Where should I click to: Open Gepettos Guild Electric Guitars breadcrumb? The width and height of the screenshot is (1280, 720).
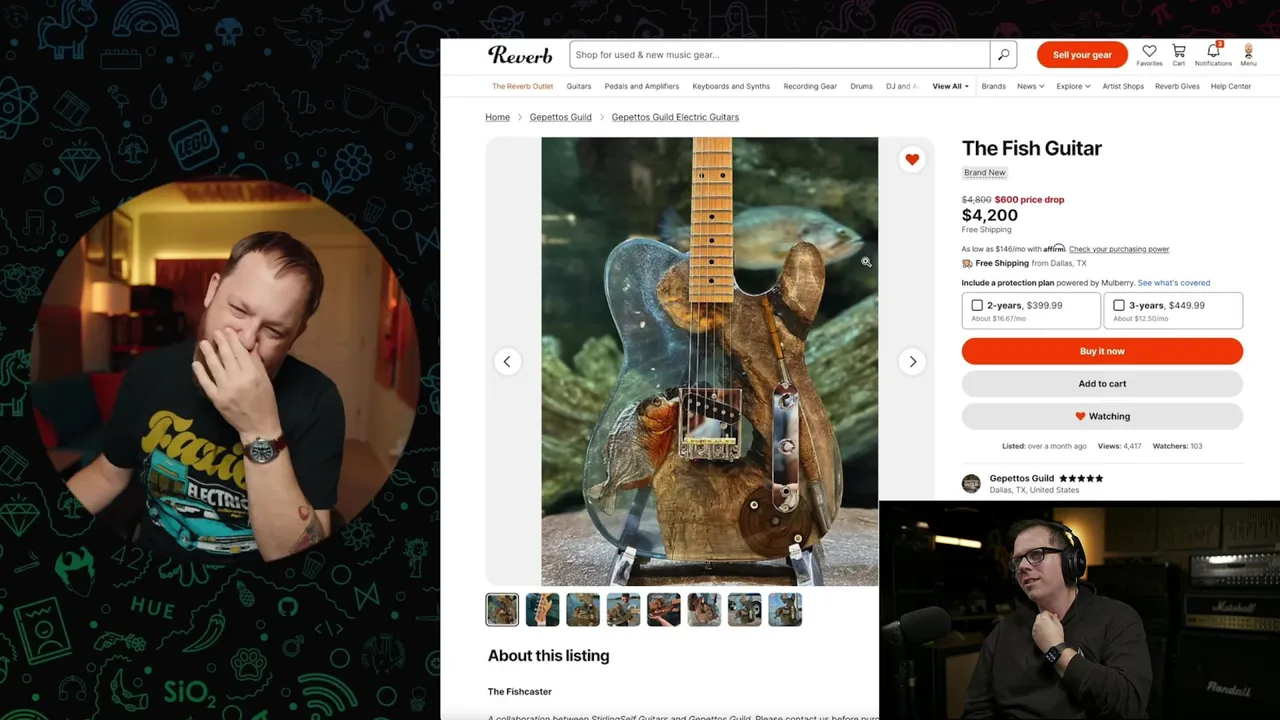pos(675,117)
